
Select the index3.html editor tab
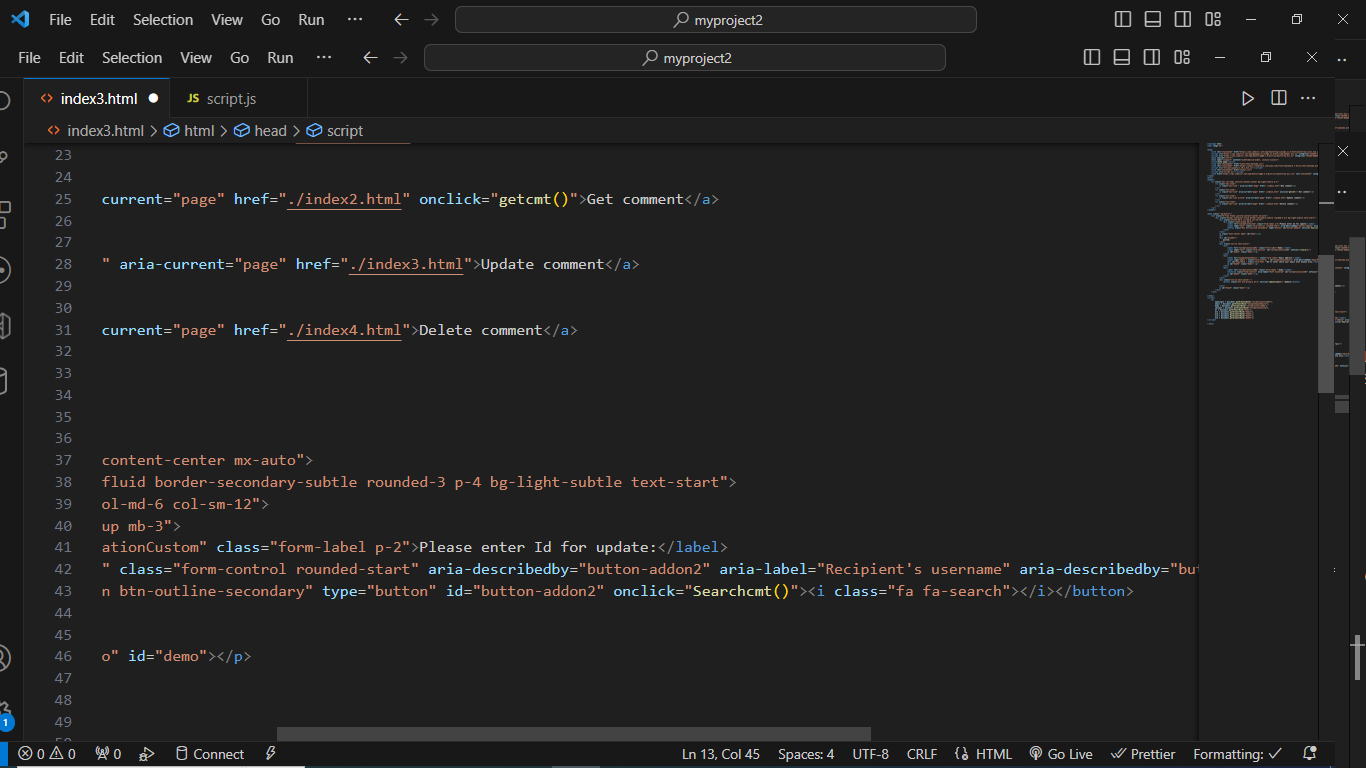click(x=98, y=98)
